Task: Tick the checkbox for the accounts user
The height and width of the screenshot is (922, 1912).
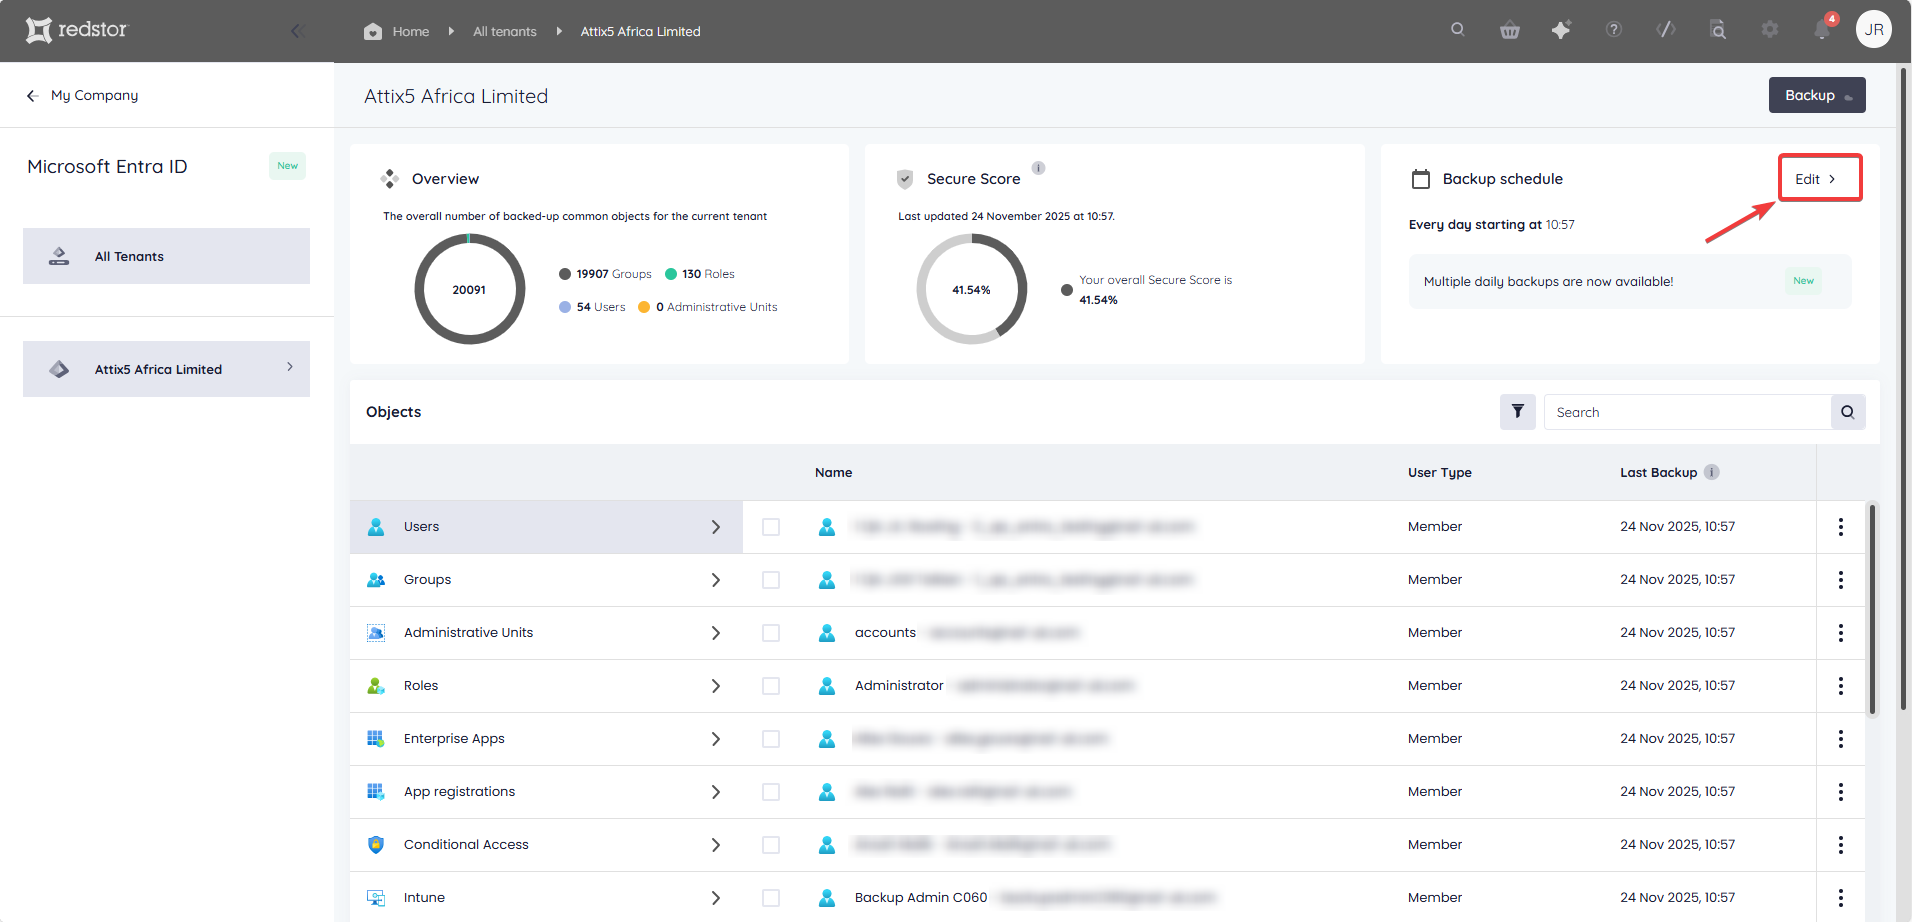Action: click(771, 633)
